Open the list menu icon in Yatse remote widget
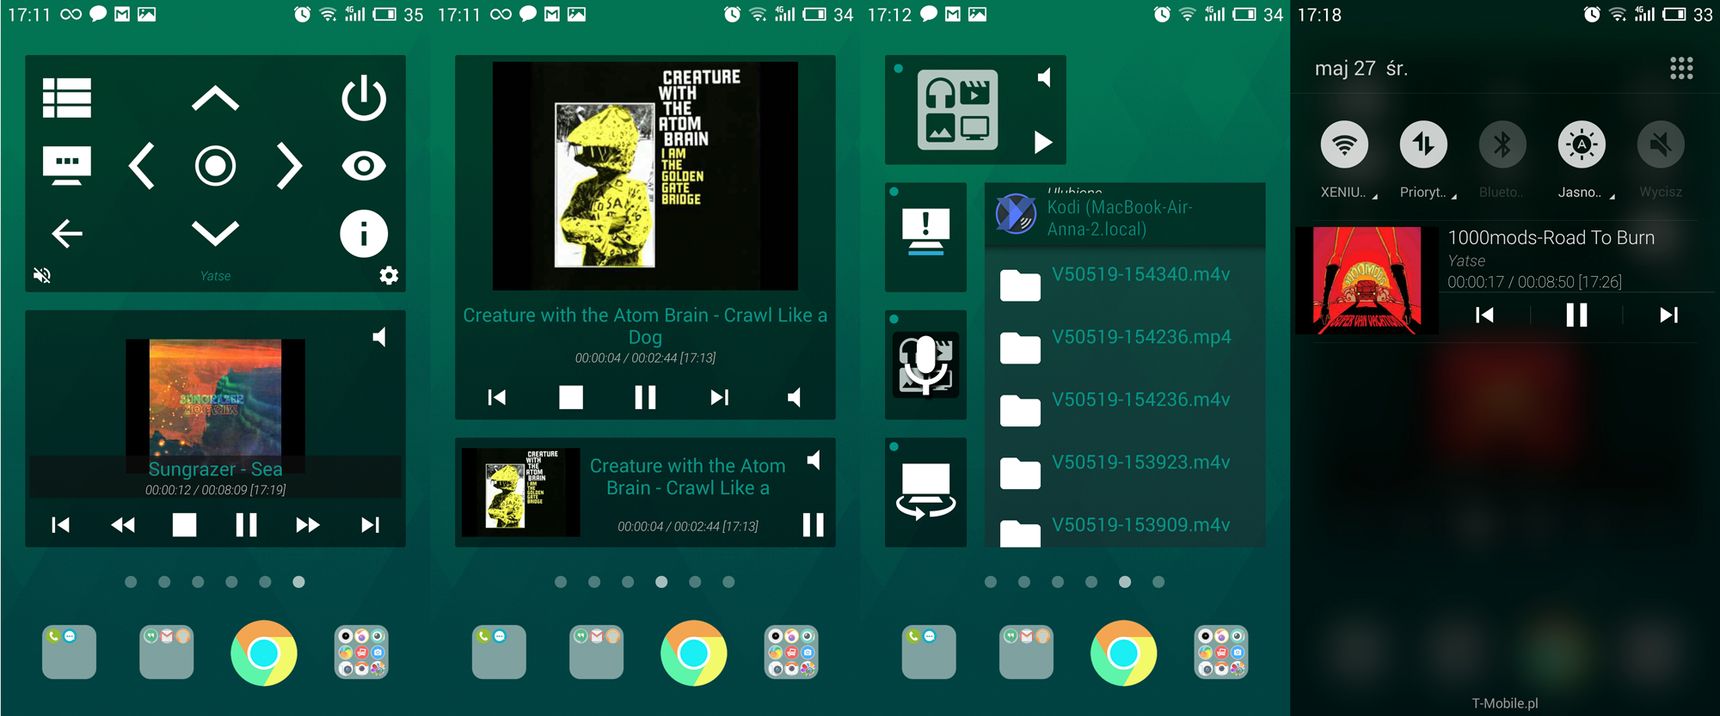The width and height of the screenshot is (1720, 716). click(67, 98)
